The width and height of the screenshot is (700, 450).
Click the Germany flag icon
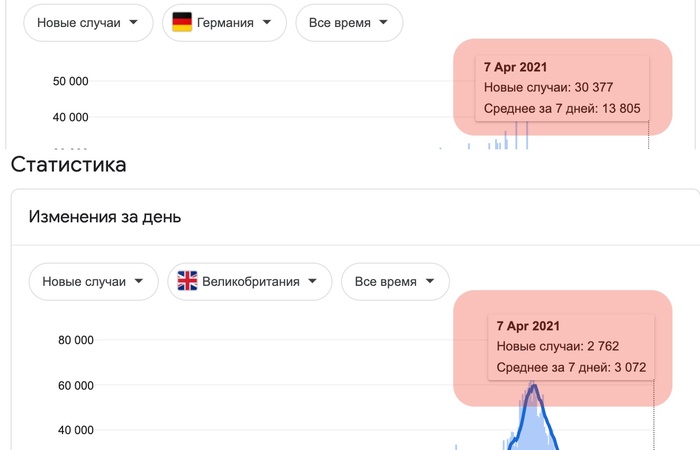coord(182,24)
